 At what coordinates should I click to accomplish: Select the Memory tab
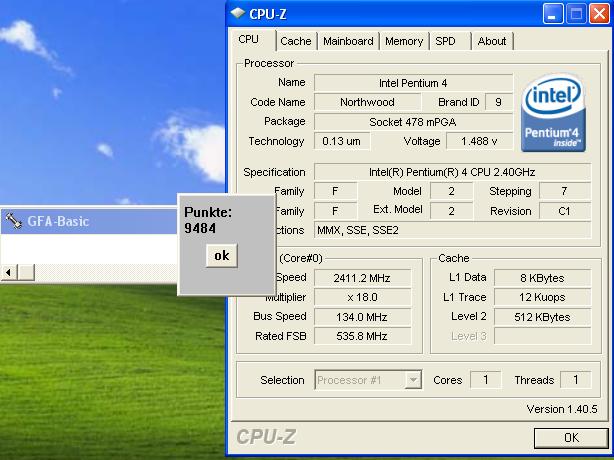click(x=404, y=41)
